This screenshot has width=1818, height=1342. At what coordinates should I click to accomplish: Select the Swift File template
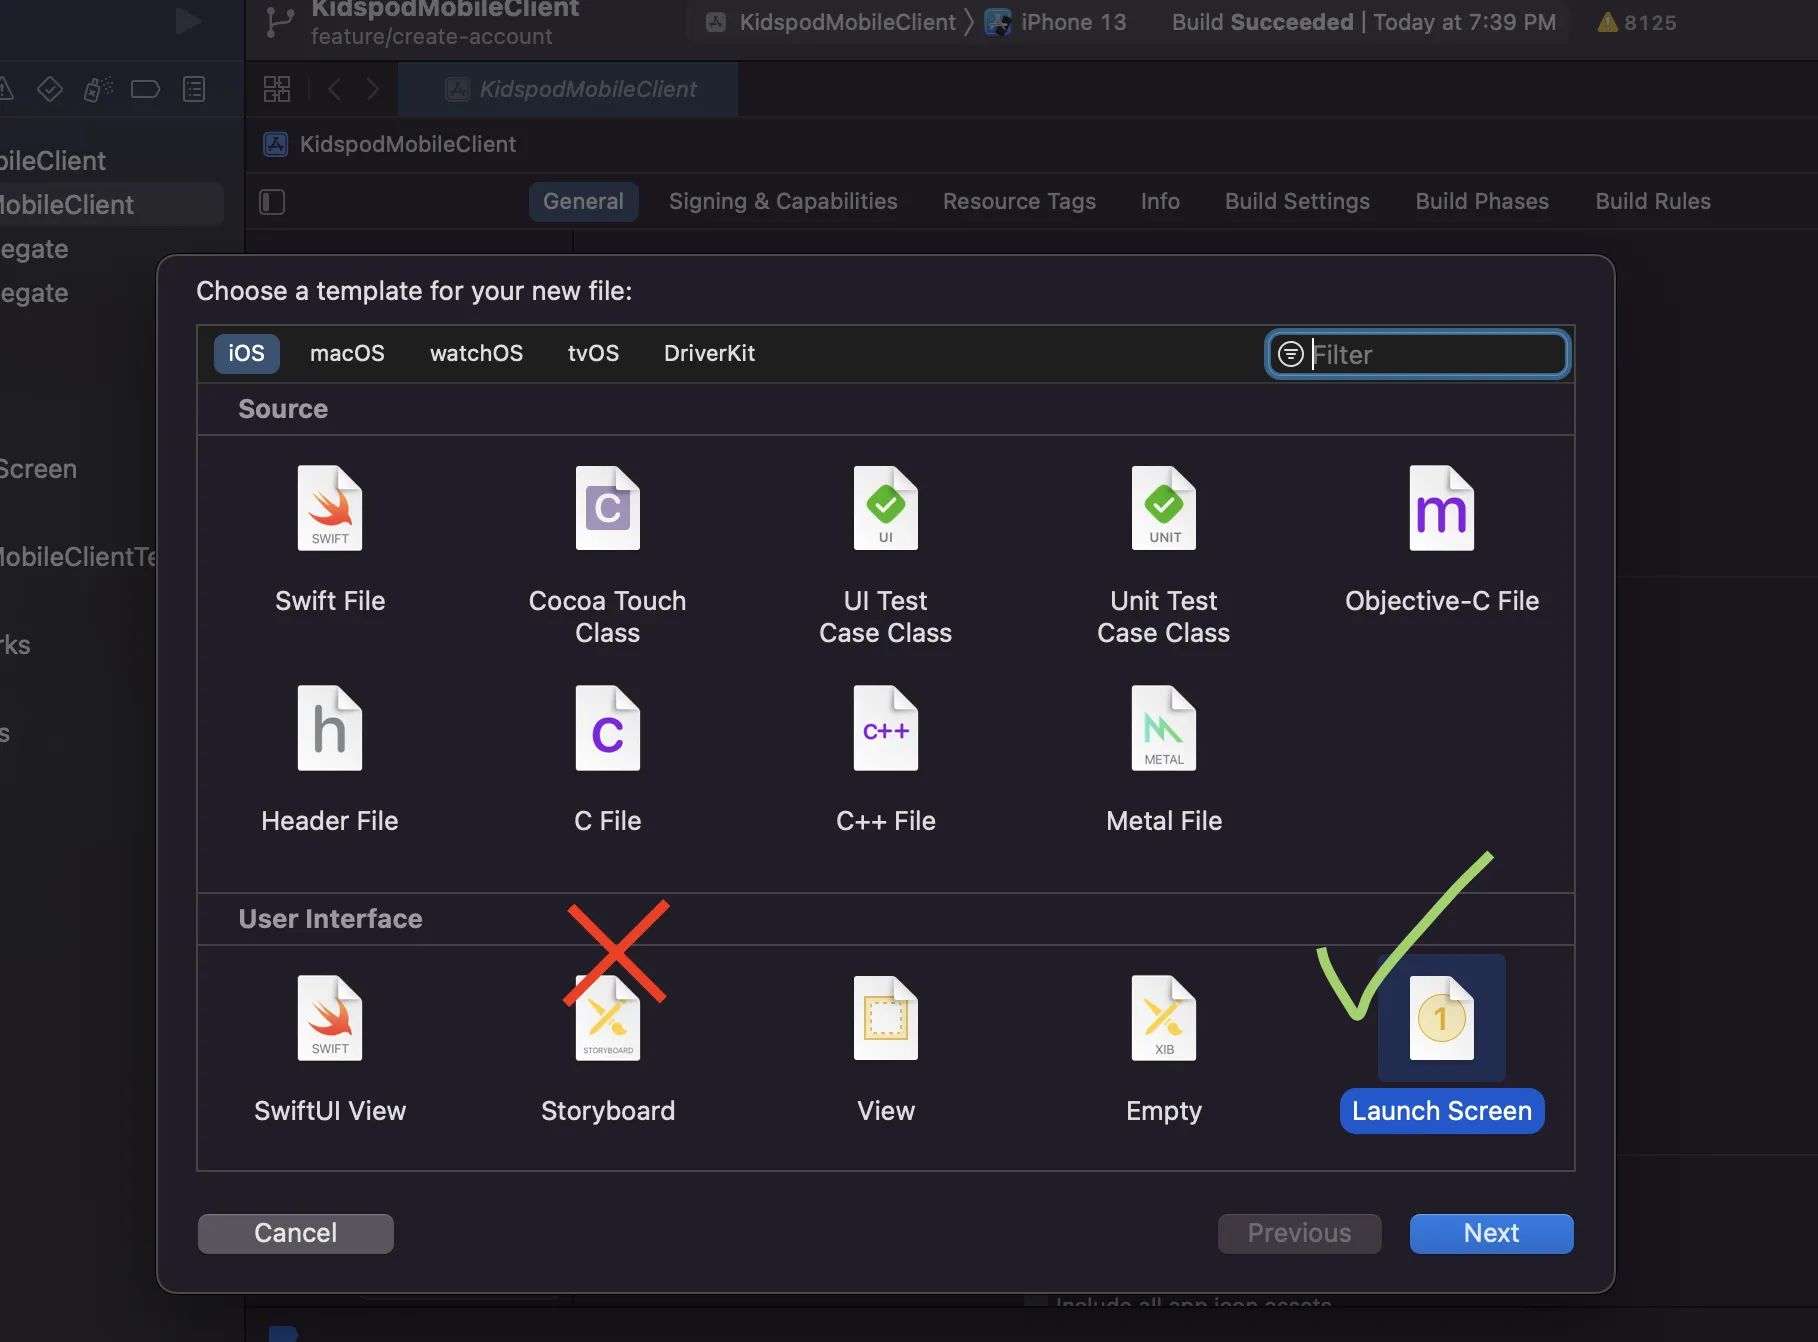coord(330,540)
